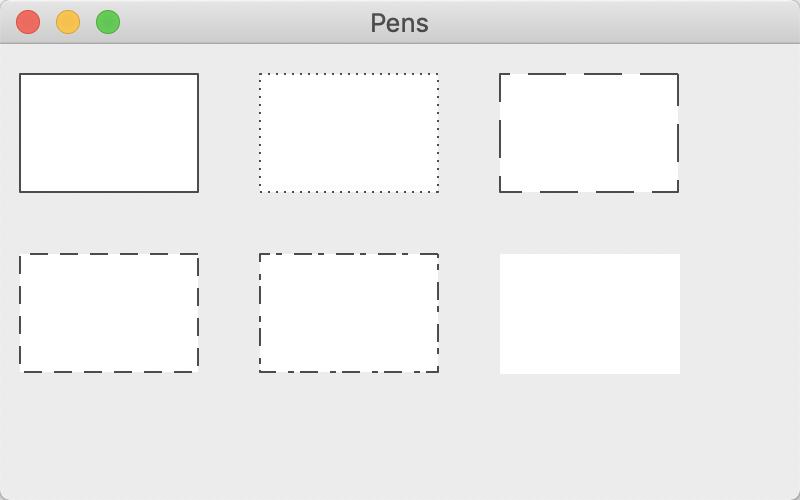Pick the evenly dashed-border rectangle

(109, 313)
